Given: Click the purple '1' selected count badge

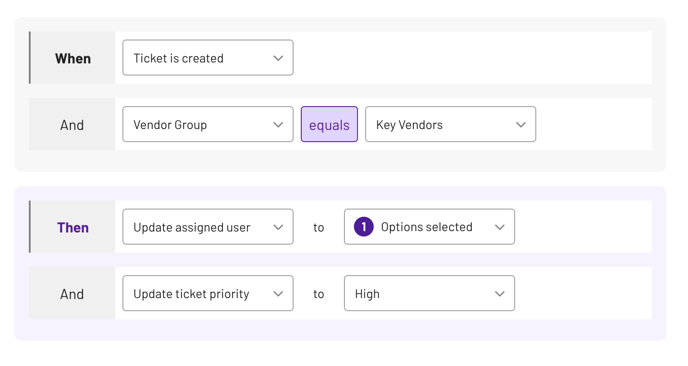Looking at the screenshot, I should (363, 227).
